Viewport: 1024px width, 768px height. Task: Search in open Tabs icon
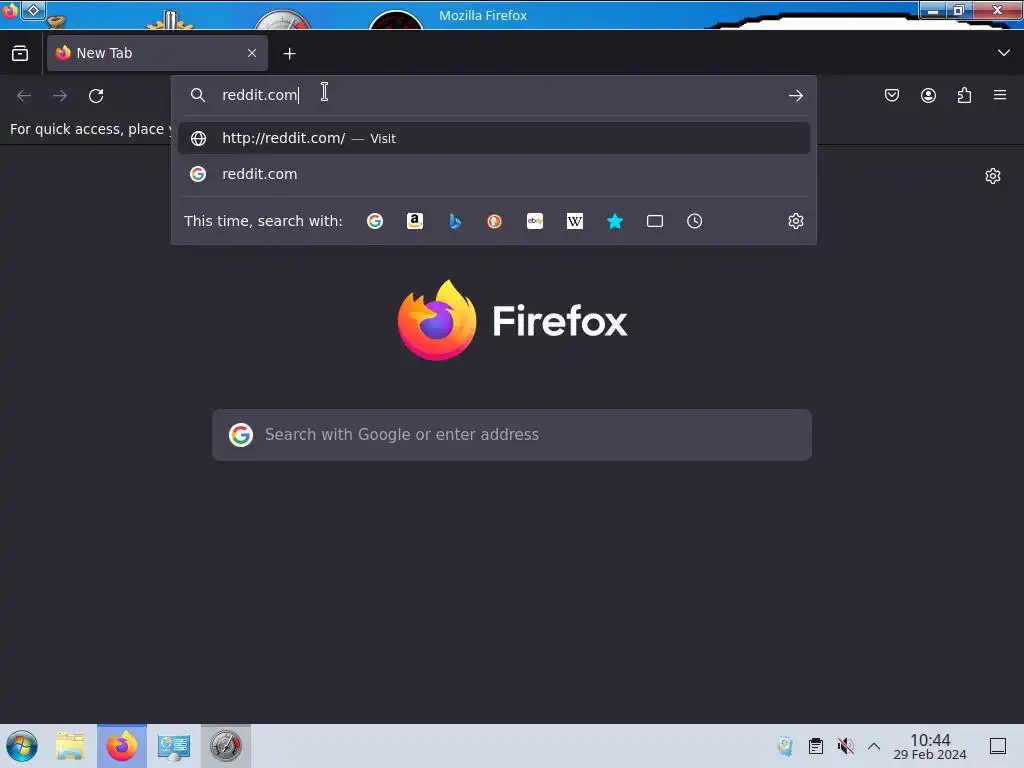(x=654, y=221)
